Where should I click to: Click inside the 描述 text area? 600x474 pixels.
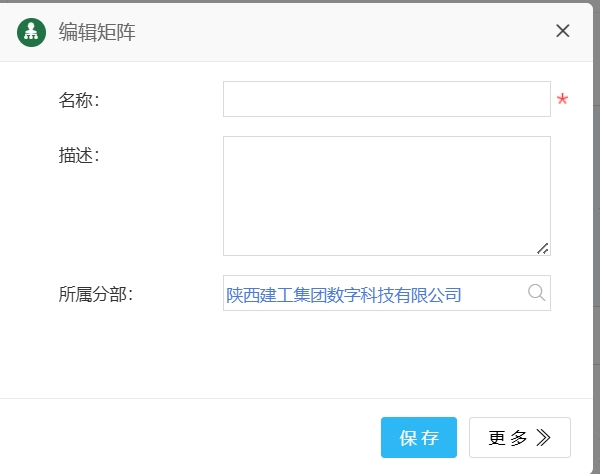point(386,195)
